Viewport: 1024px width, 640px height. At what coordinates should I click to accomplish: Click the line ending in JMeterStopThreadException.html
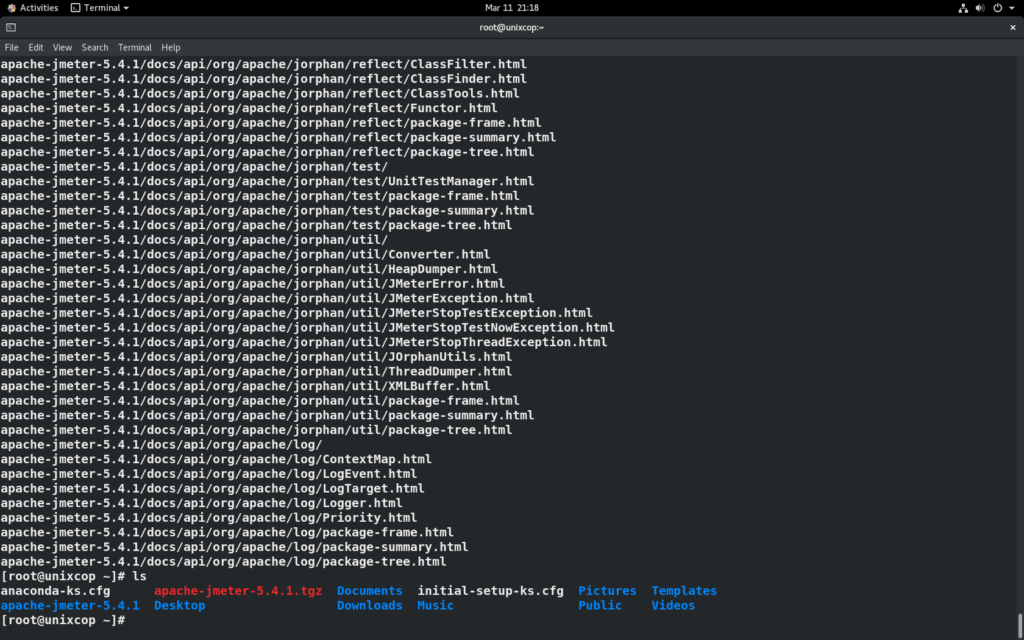304,342
